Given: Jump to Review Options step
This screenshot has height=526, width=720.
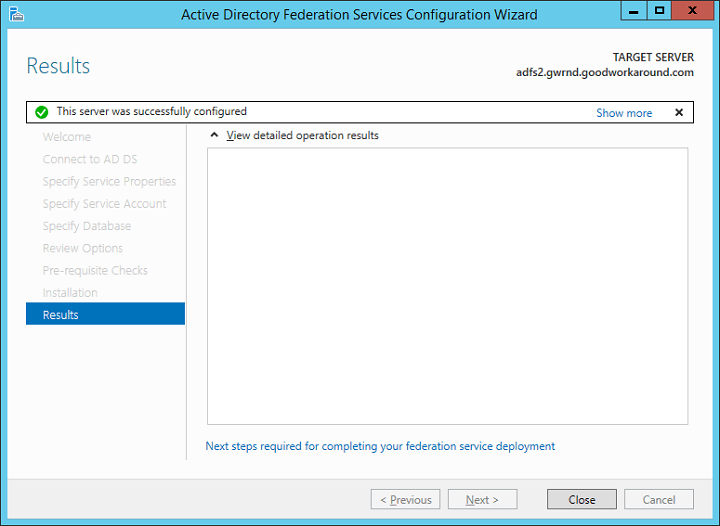Looking at the screenshot, I should click(83, 248).
